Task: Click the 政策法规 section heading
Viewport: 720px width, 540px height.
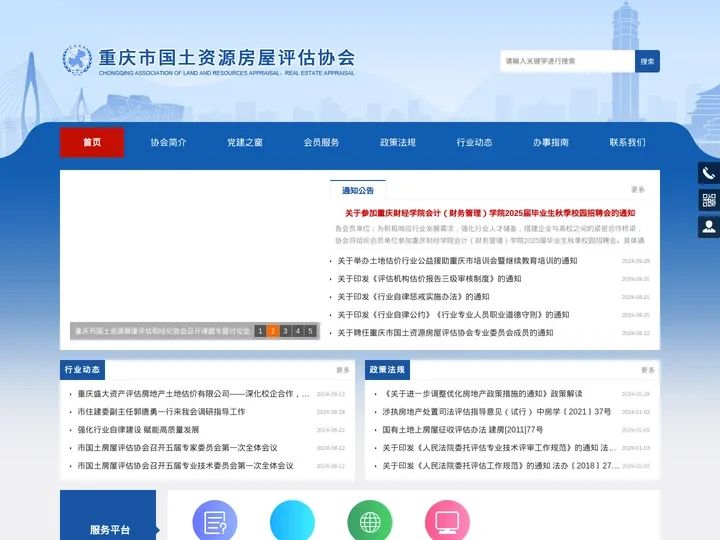Action: click(x=387, y=370)
